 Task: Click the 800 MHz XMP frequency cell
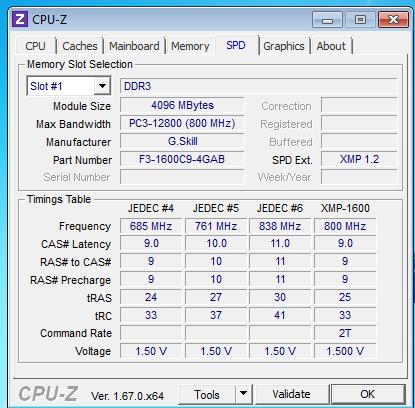(345, 226)
